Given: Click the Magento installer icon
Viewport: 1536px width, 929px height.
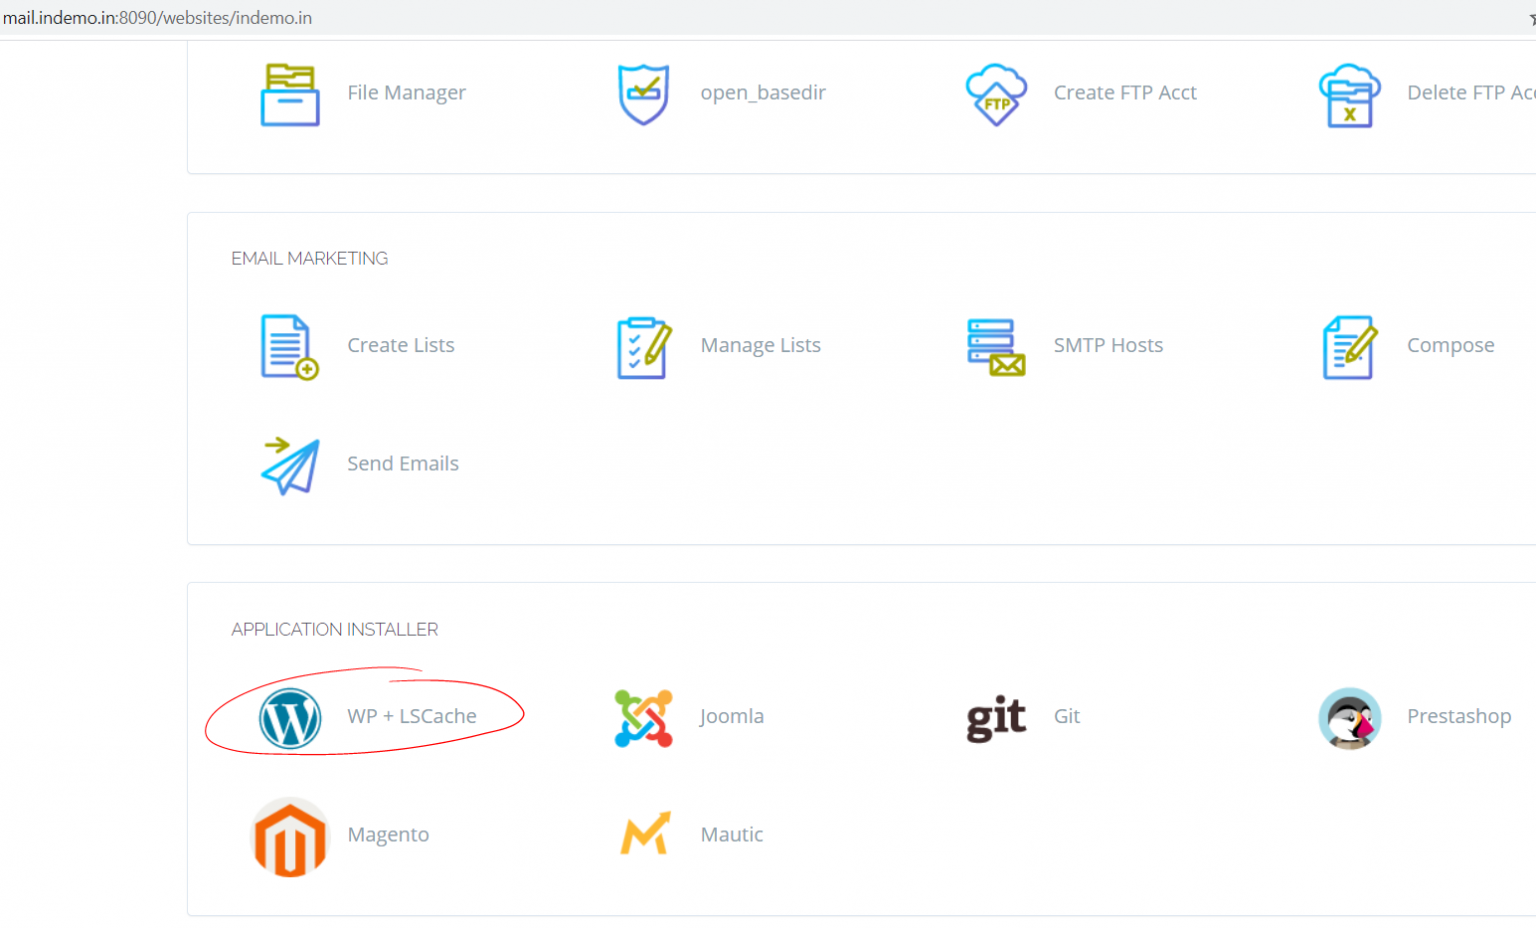Looking at the screenshot, I should (290, 837).
